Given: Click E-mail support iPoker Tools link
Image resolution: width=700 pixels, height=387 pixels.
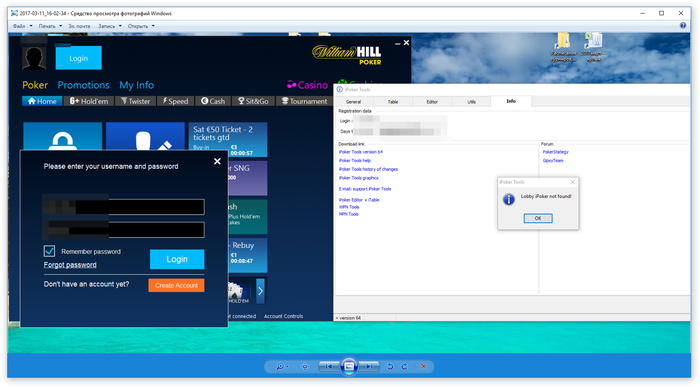Looking at the screenshot, I should (x=365, y=189).
